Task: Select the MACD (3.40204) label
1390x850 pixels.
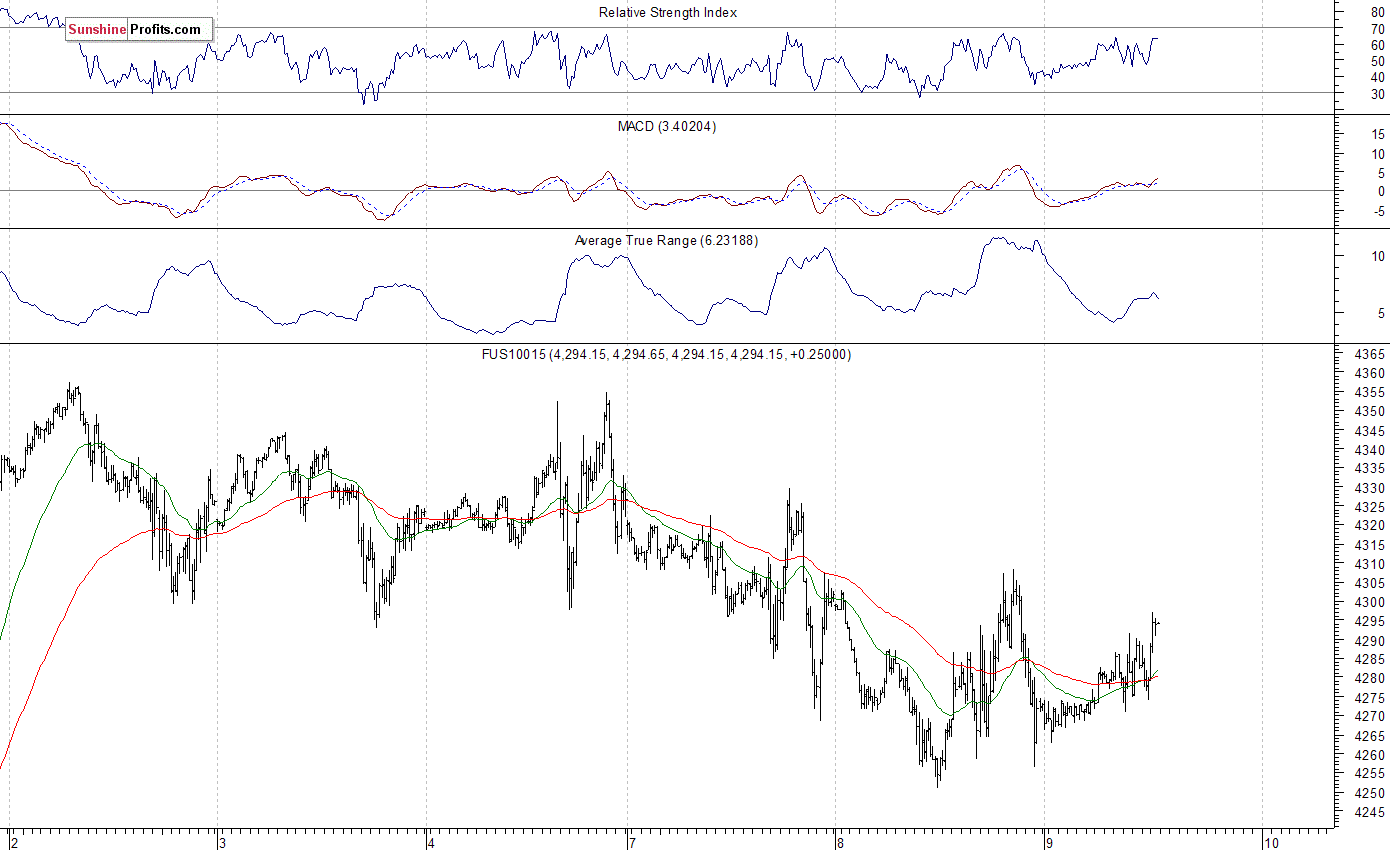Action: tap(667, 126)
